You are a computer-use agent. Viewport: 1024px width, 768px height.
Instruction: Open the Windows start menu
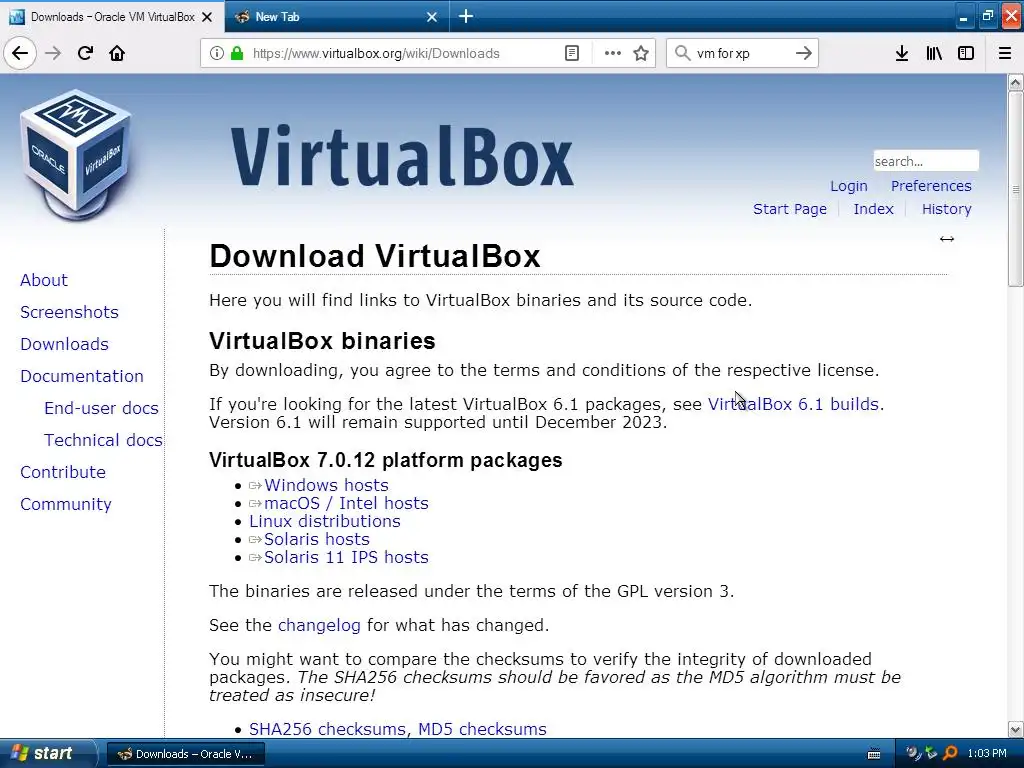46,754
